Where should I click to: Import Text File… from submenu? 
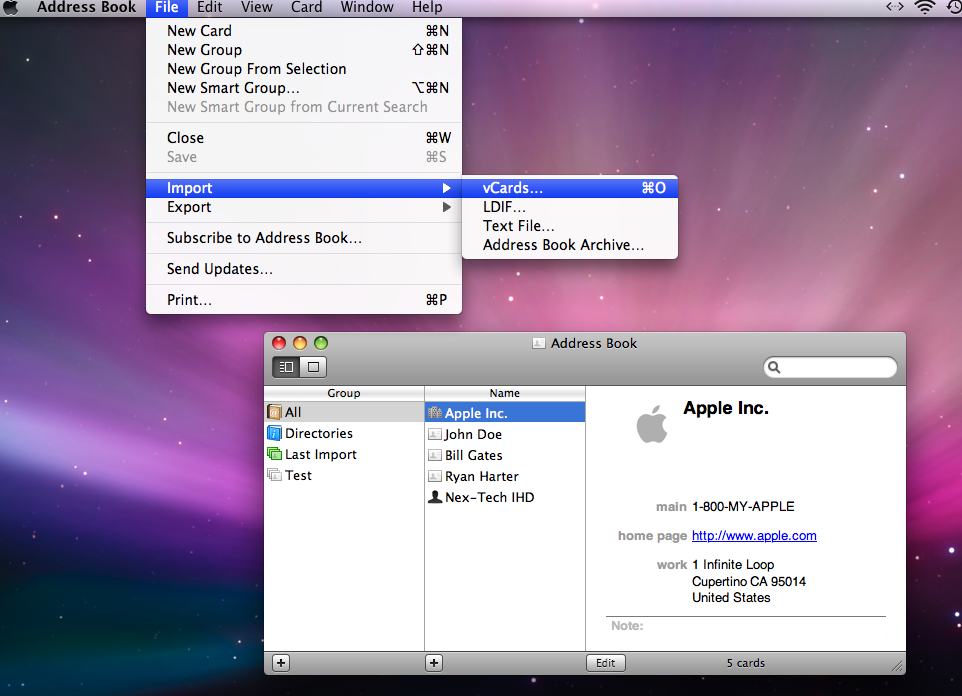(x=570, y=226)
